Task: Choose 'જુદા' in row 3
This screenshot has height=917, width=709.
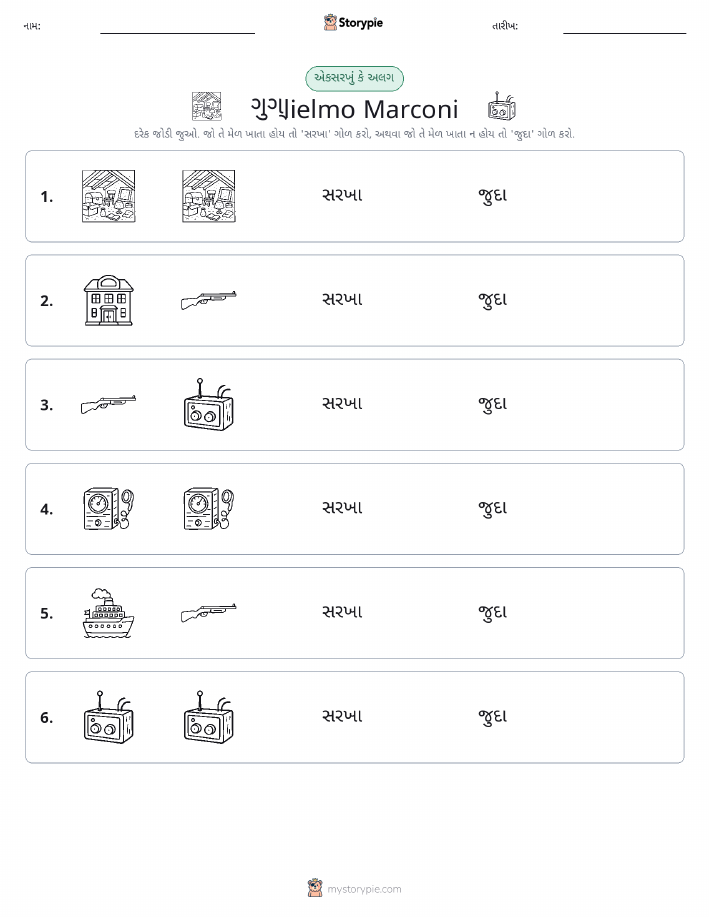Action: [x=493, y=405]
